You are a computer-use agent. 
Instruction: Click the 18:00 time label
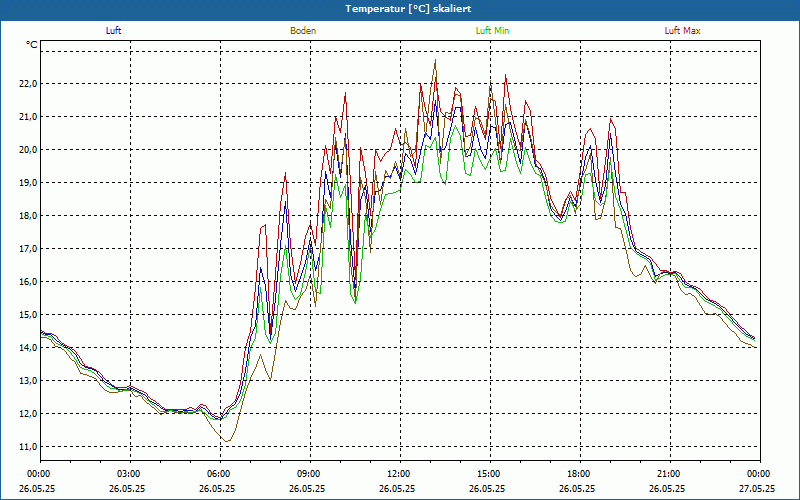[580, 474]
